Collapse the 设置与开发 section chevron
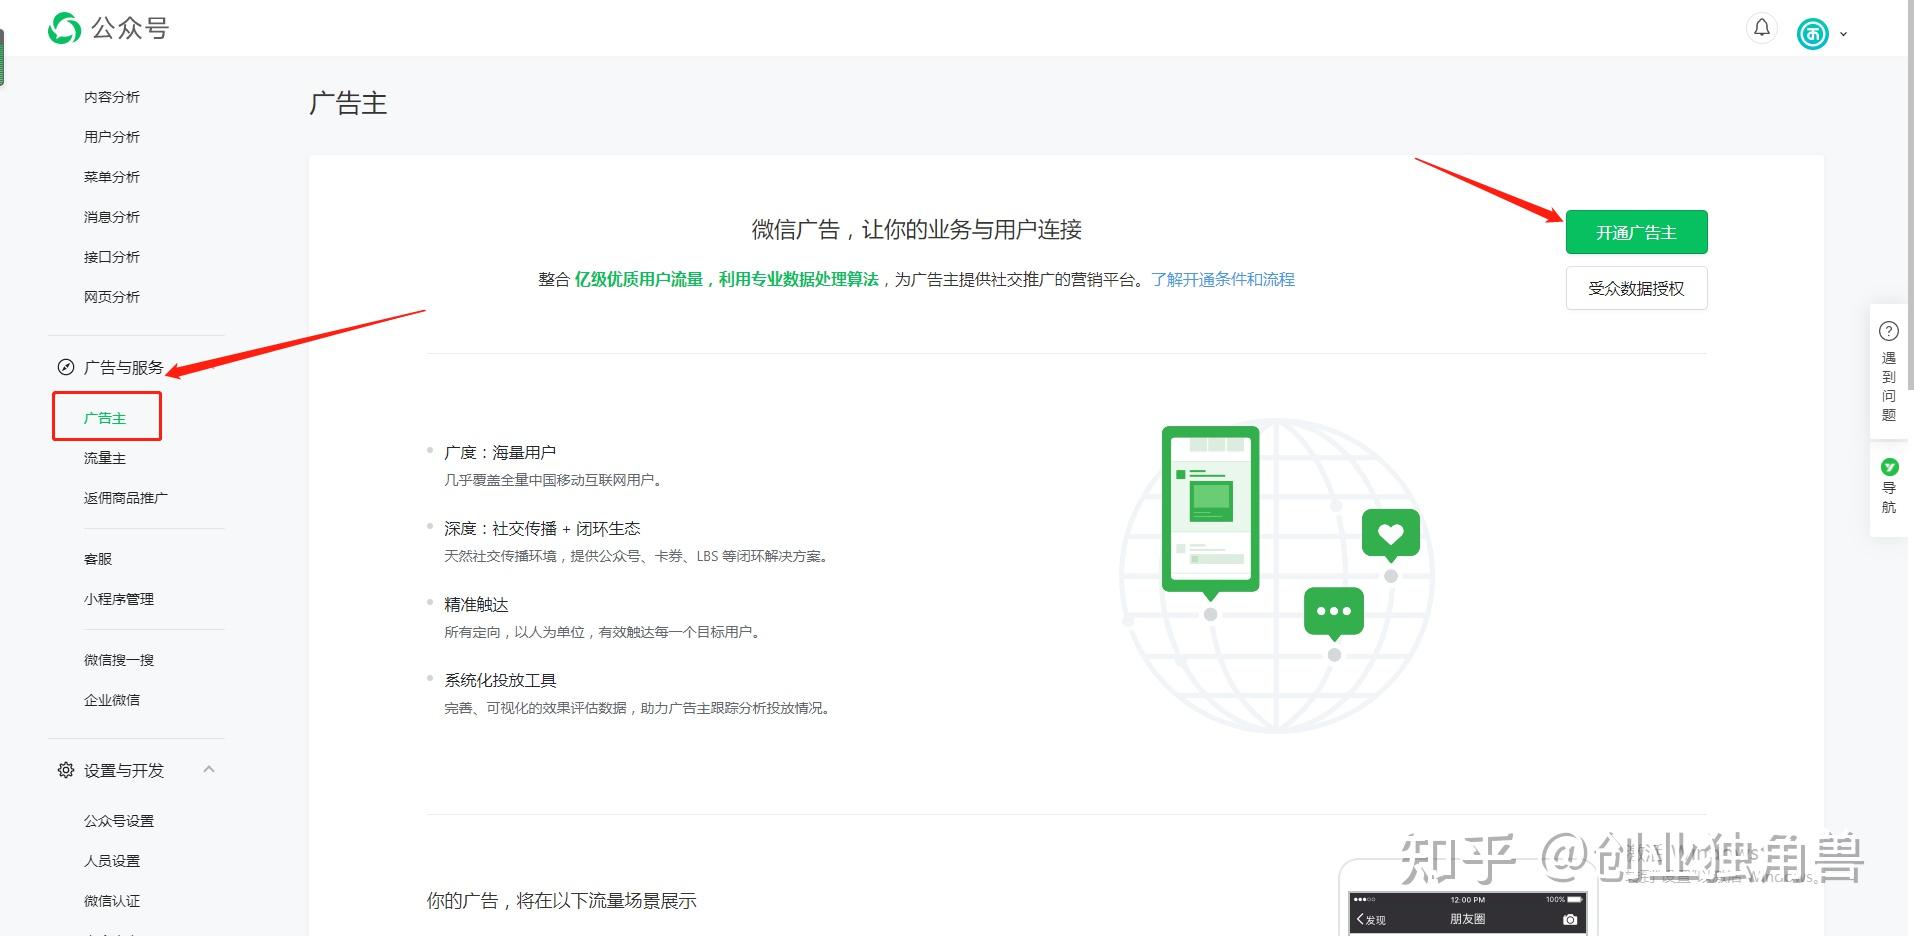 point(209,769)
